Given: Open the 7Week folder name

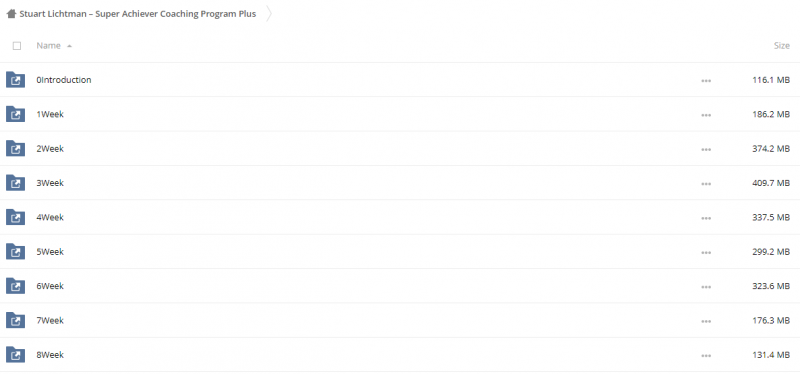Looking at the screenshot, I should click(50, 320).
